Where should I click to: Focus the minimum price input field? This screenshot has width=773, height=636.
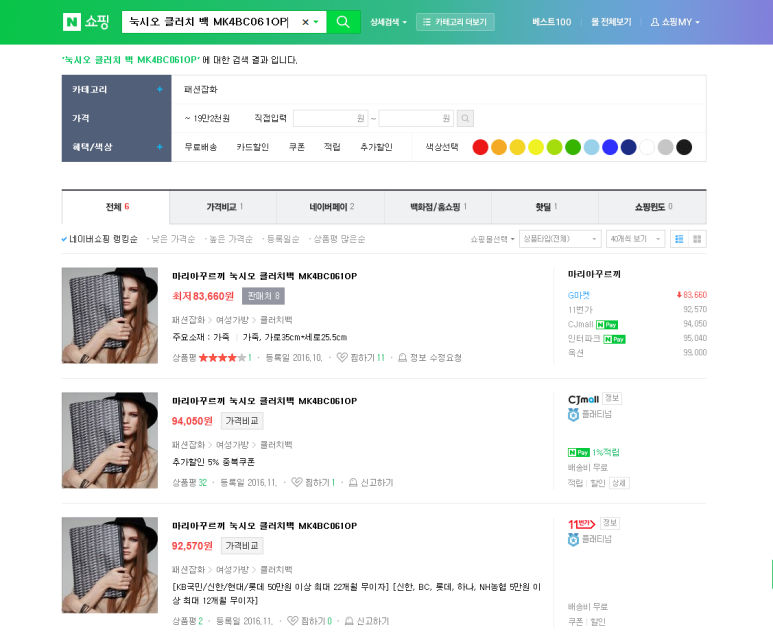pyautogui.click(x=330, y=118)
